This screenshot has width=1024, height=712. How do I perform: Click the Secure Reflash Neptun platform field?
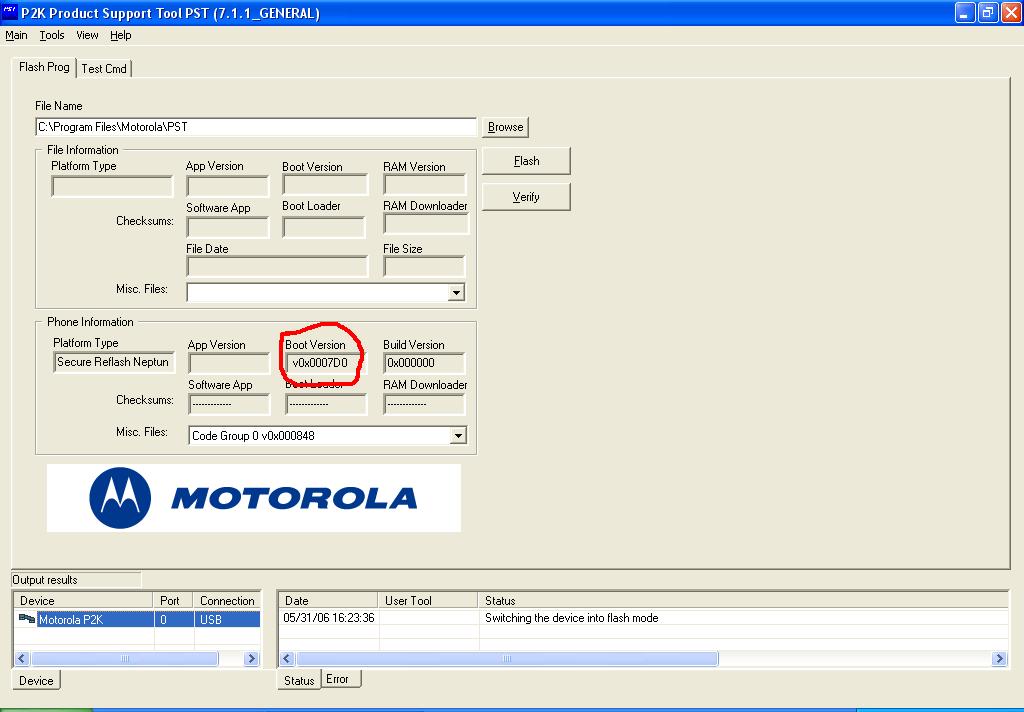point(114,362)
